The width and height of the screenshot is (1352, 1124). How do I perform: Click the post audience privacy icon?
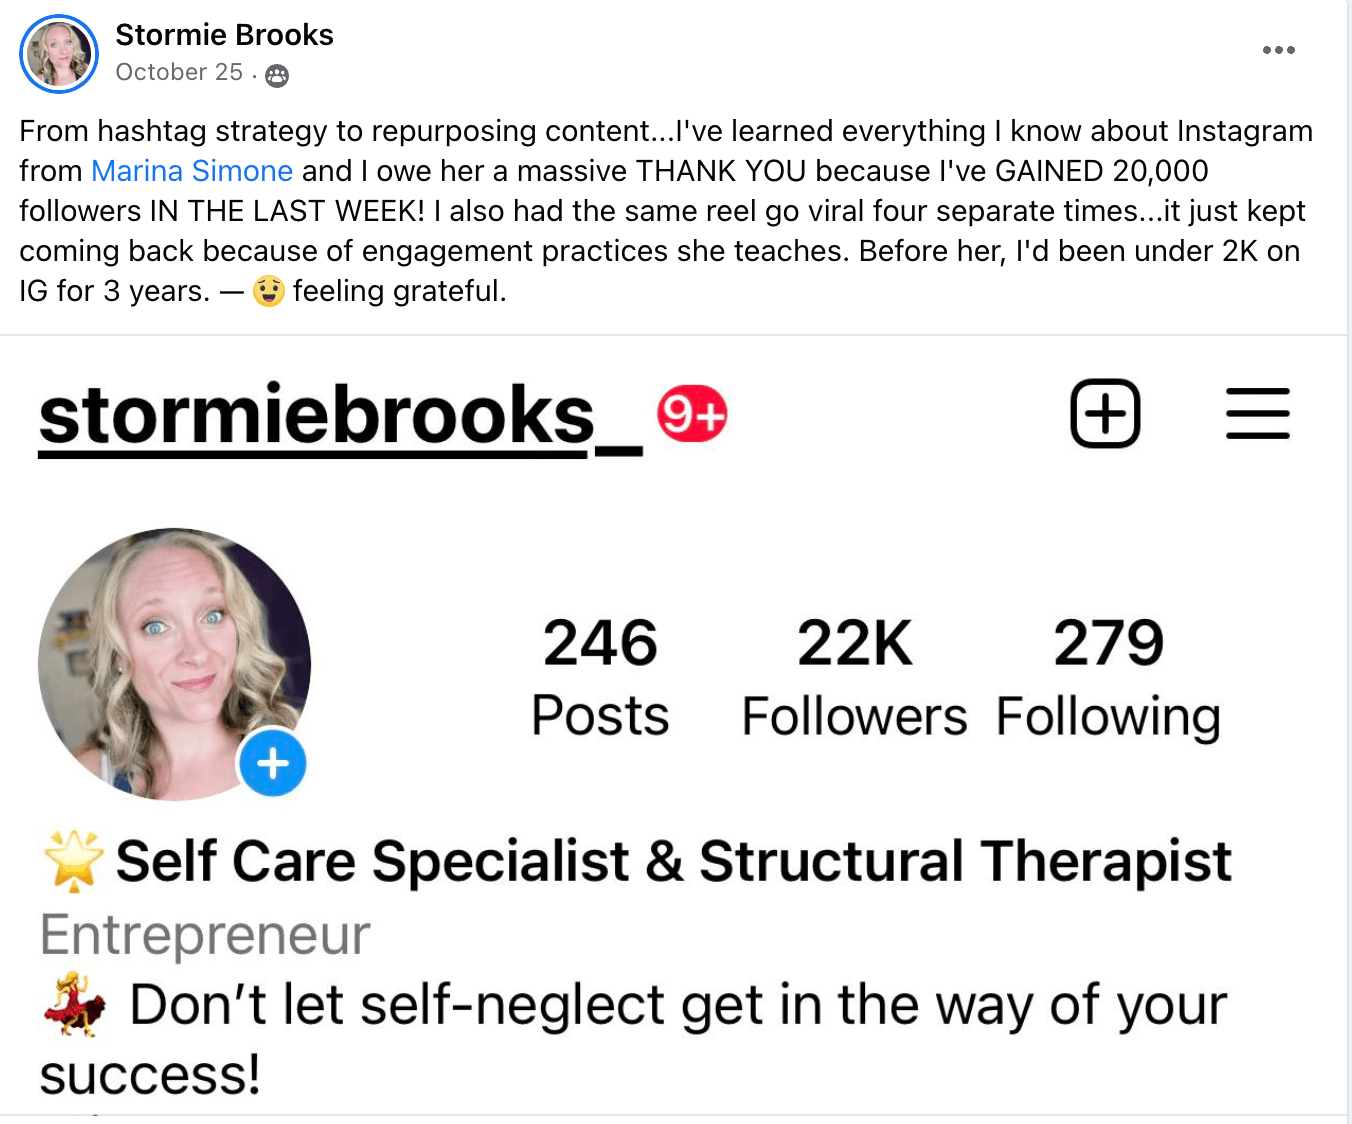click(277, 75)
